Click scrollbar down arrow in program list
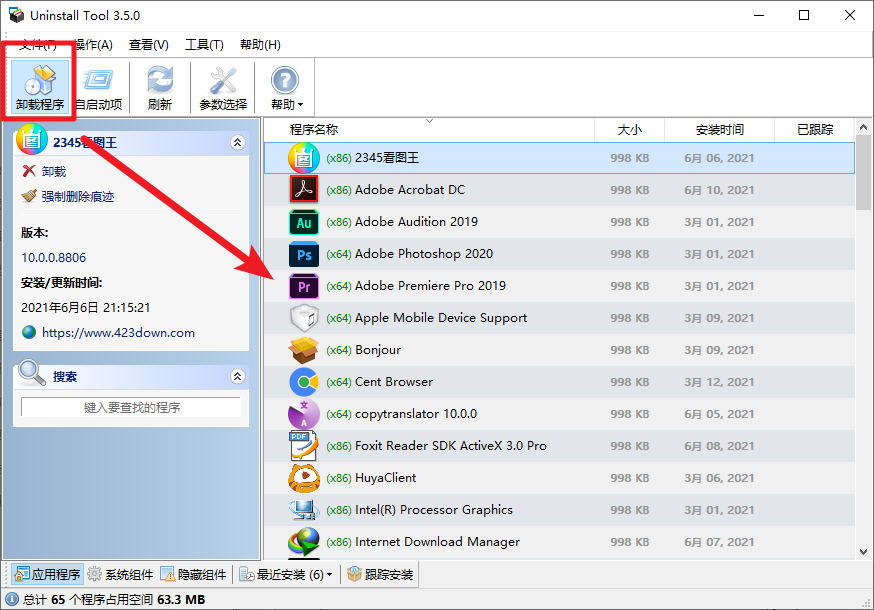874x610 pixels. click(x=863, y=551)
